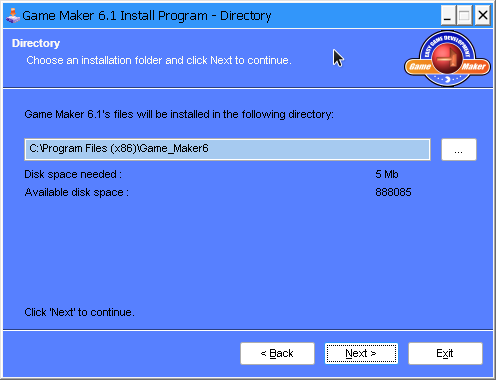Exit the Game Maker installer
Image resolution: width=496 pixels, height=380 pixels.
pos(445,353)
